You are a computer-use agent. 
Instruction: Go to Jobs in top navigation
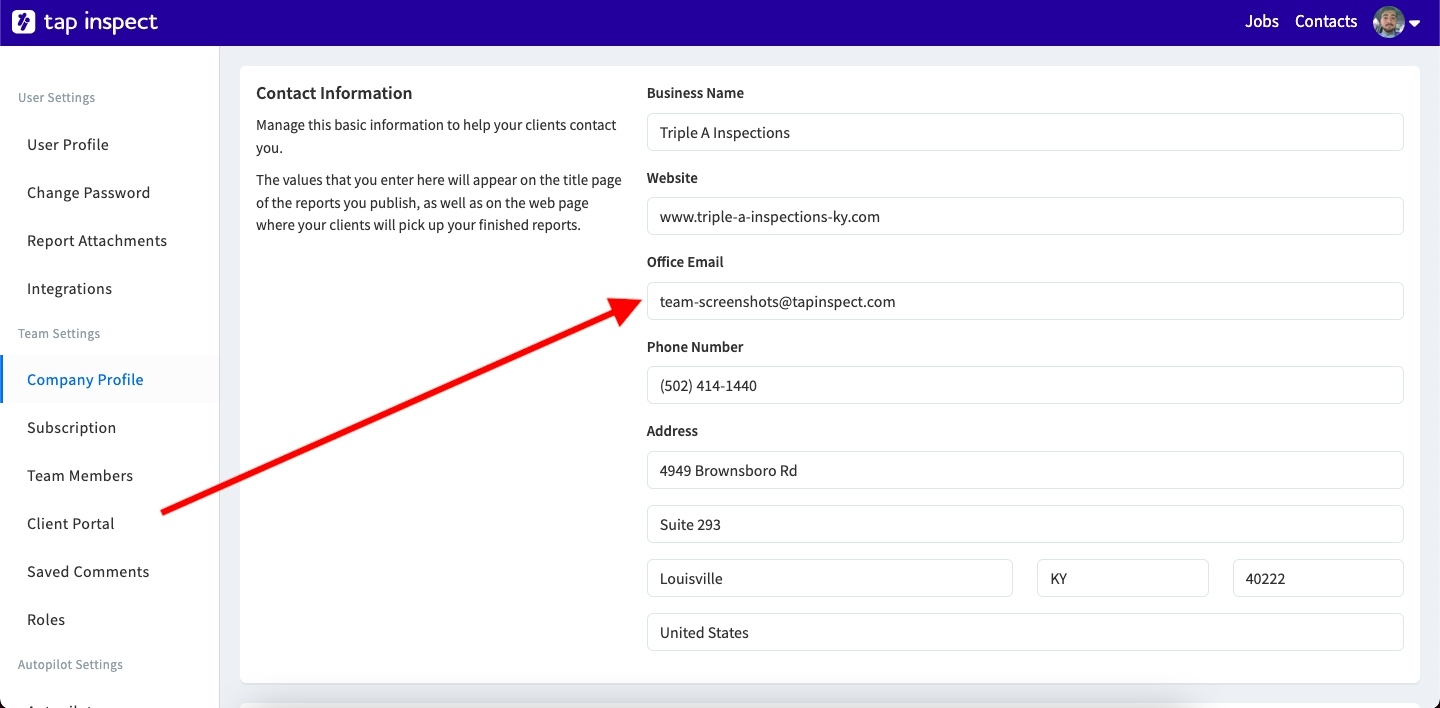[1262, 22]
